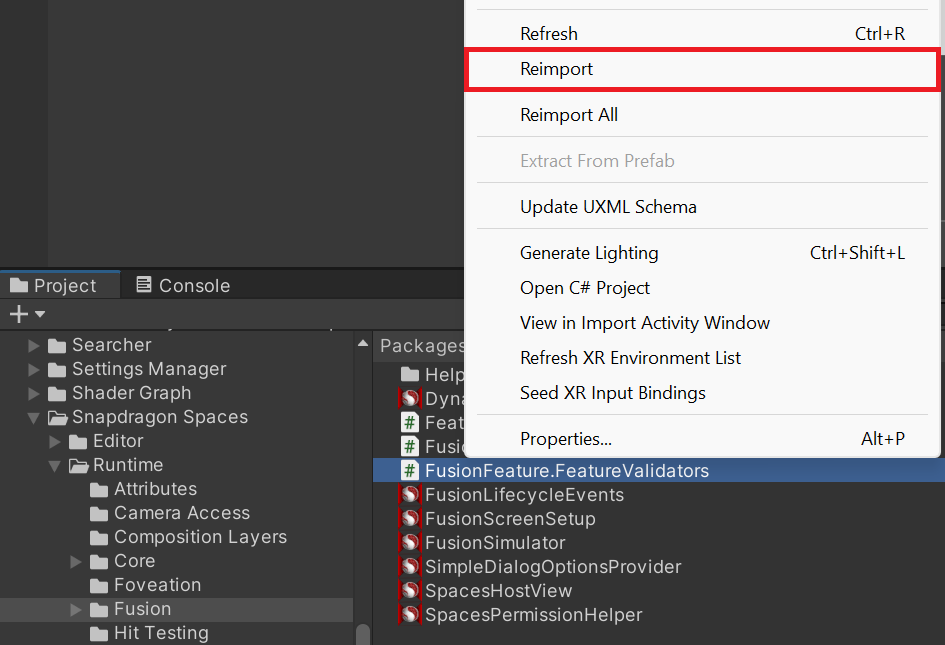Select the Camera Access folder label
945x645 pixels.
point(182,514)
